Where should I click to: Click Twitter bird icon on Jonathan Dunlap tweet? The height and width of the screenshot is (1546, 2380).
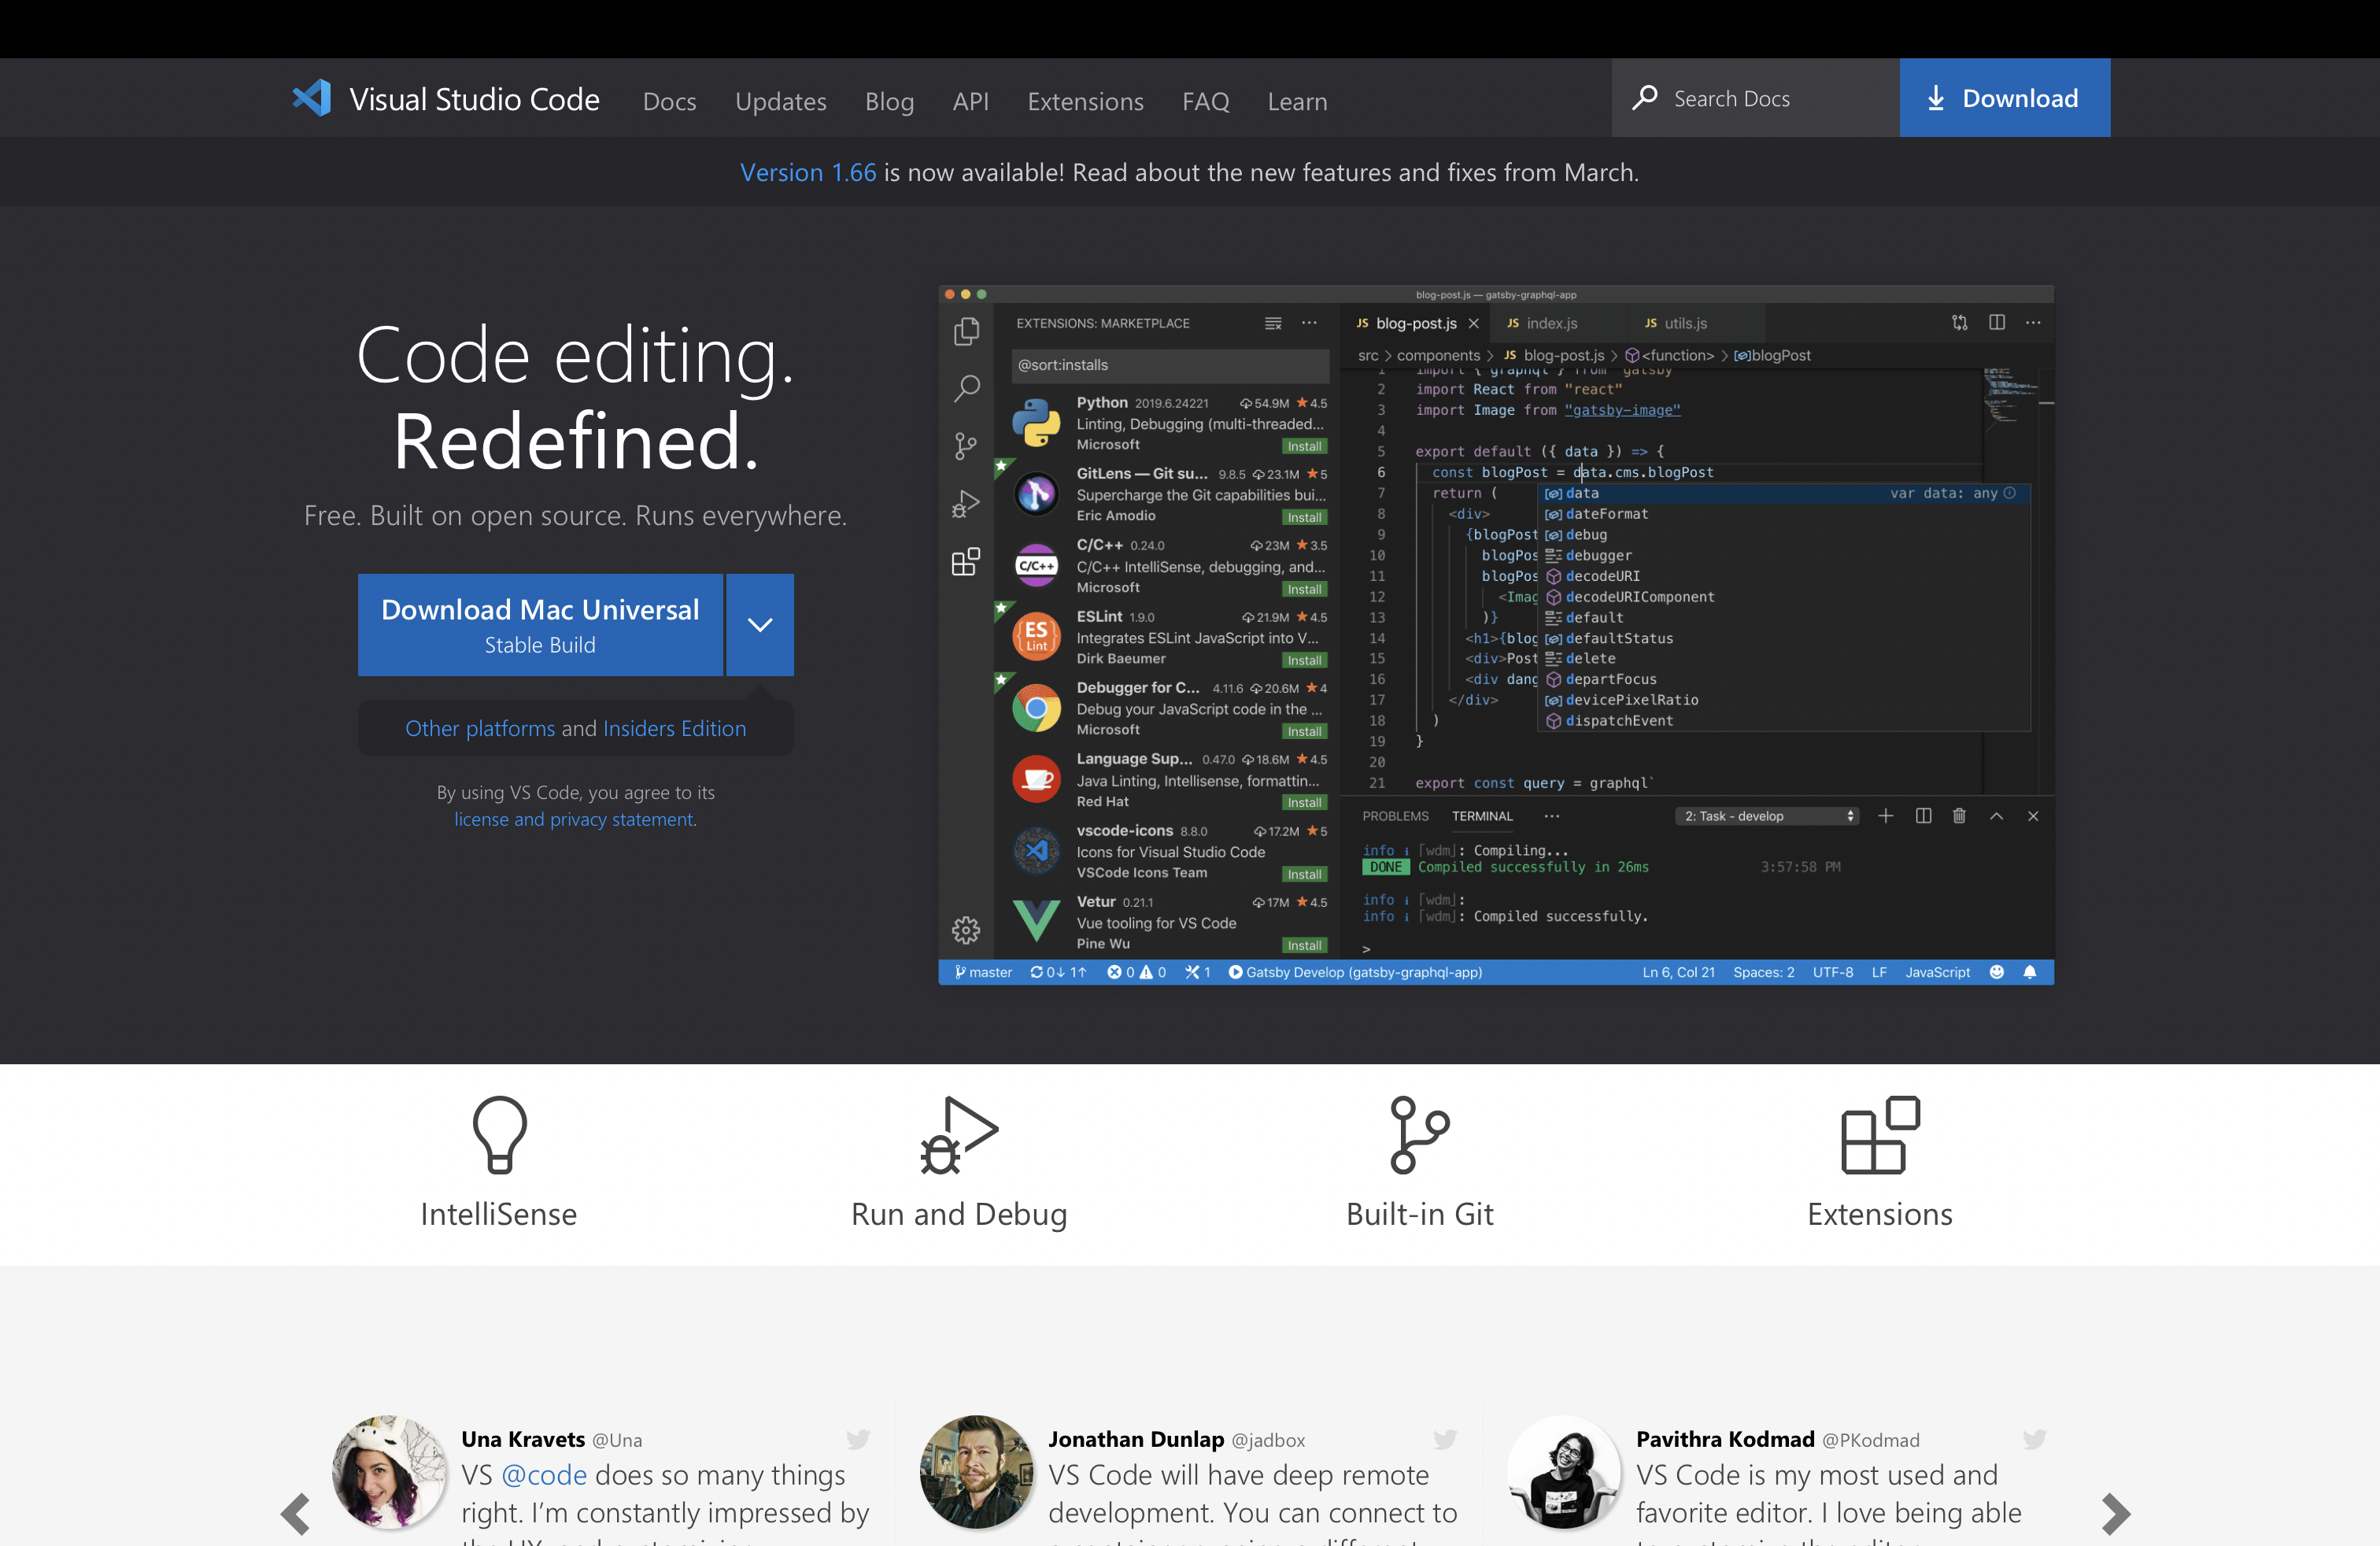[x=1445, y=1439]
